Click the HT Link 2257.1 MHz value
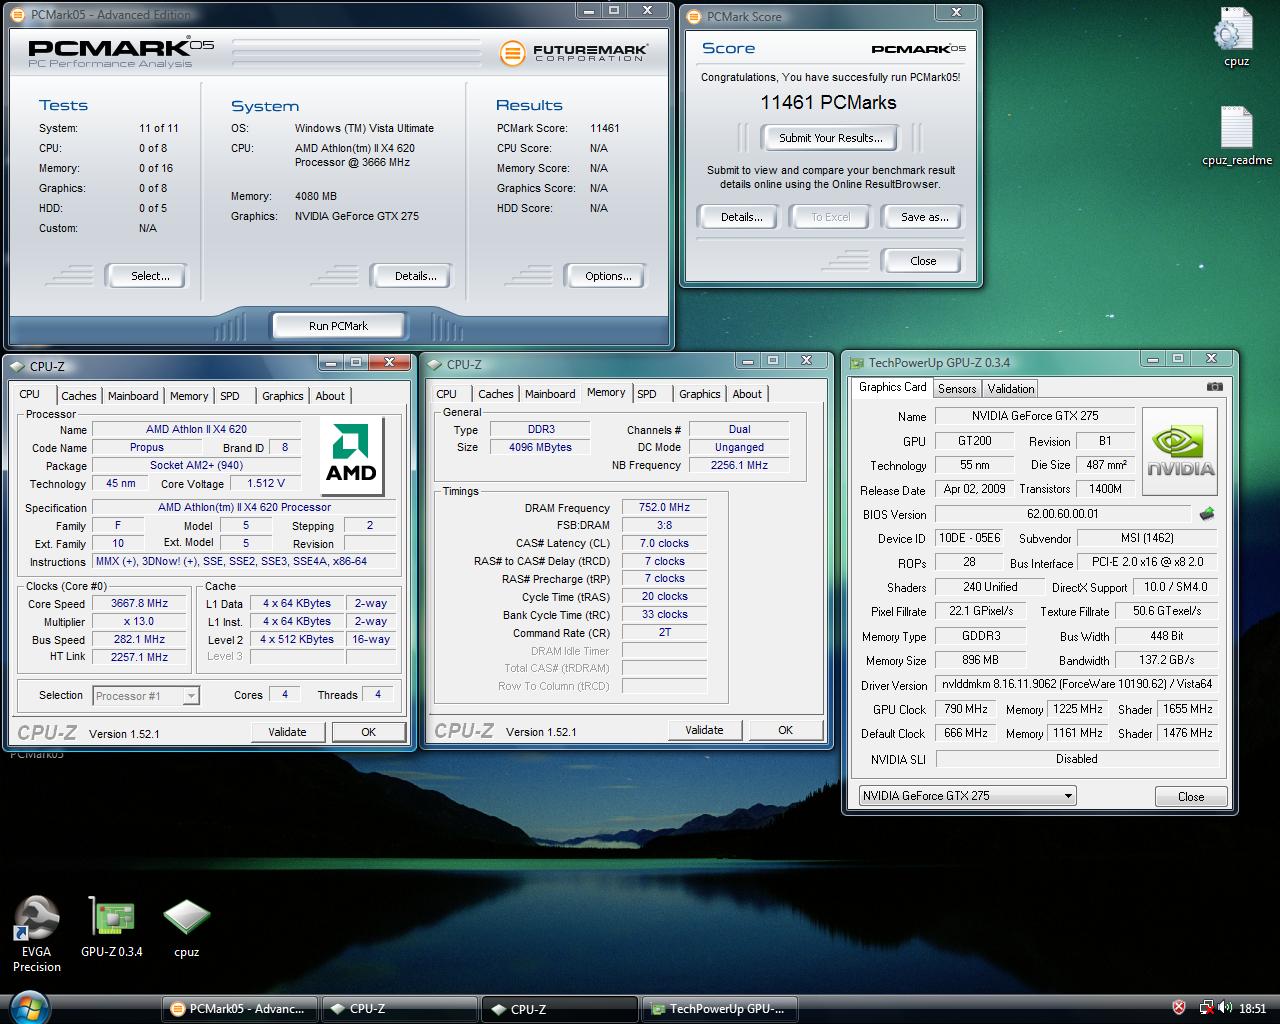Screen dimensions: 1280x1024 click(139, 658)
